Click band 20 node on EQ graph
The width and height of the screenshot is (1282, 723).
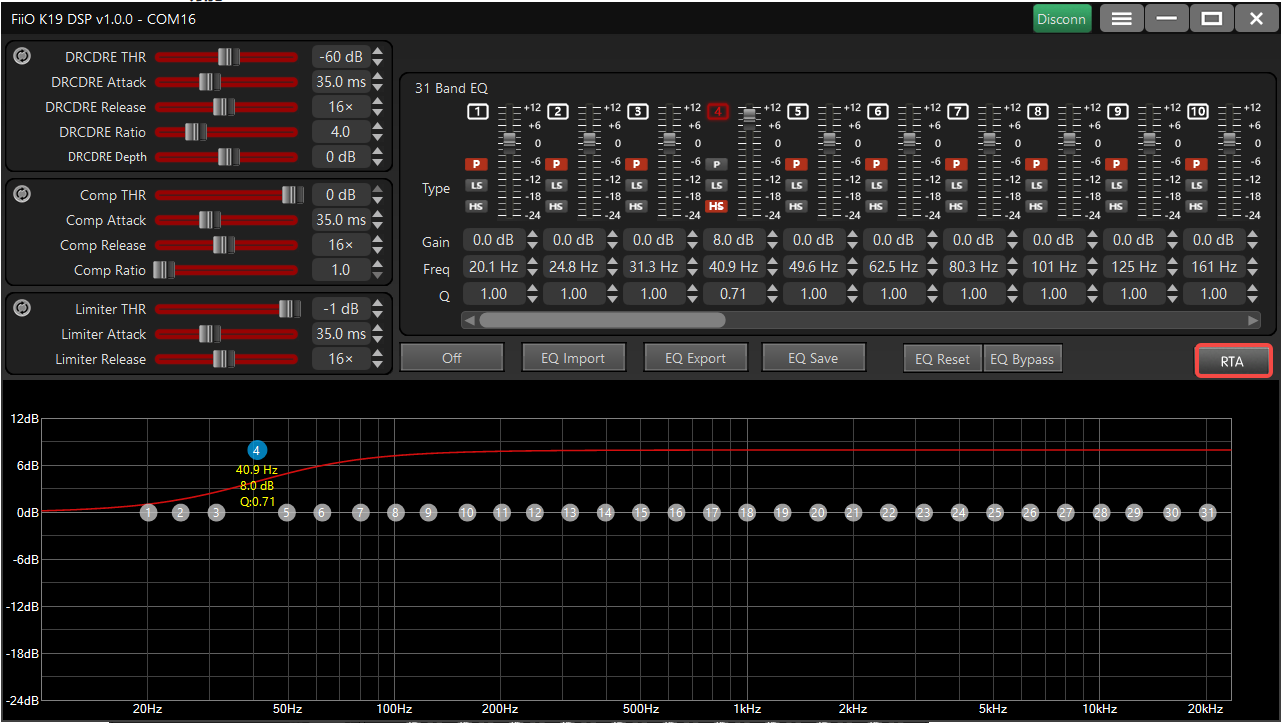coord(818,512)
